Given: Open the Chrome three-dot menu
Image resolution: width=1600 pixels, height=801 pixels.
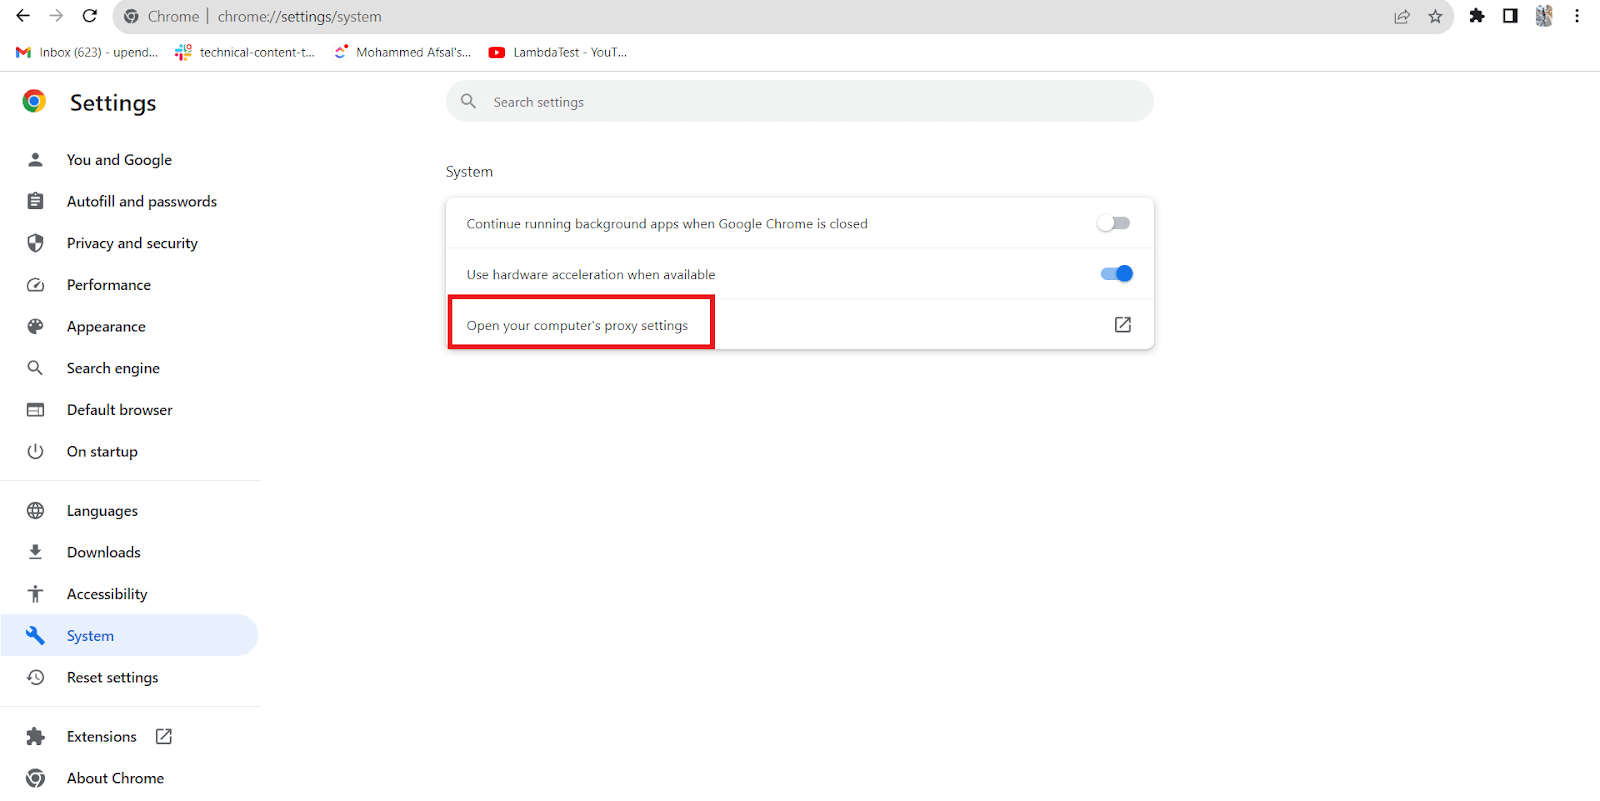Looking at the screenshot, I should [1577, 16].
